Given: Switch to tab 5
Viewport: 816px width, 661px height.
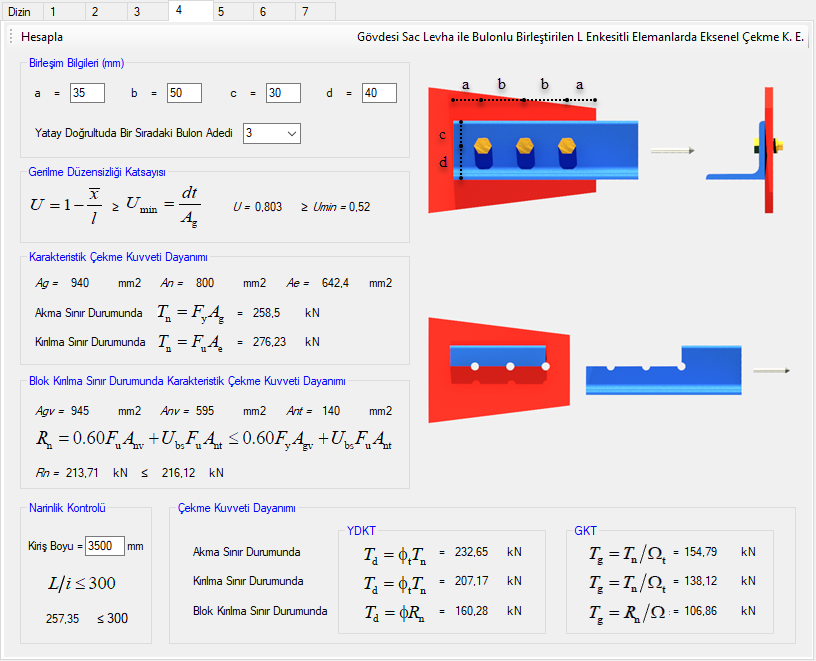Looking at the screenshot, I should click(233, 11).
